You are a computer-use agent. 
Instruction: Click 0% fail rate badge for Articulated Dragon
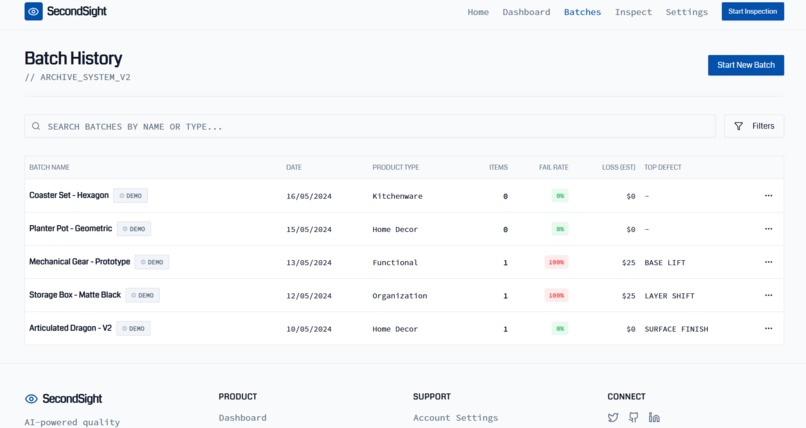click(x=560, y=329)
